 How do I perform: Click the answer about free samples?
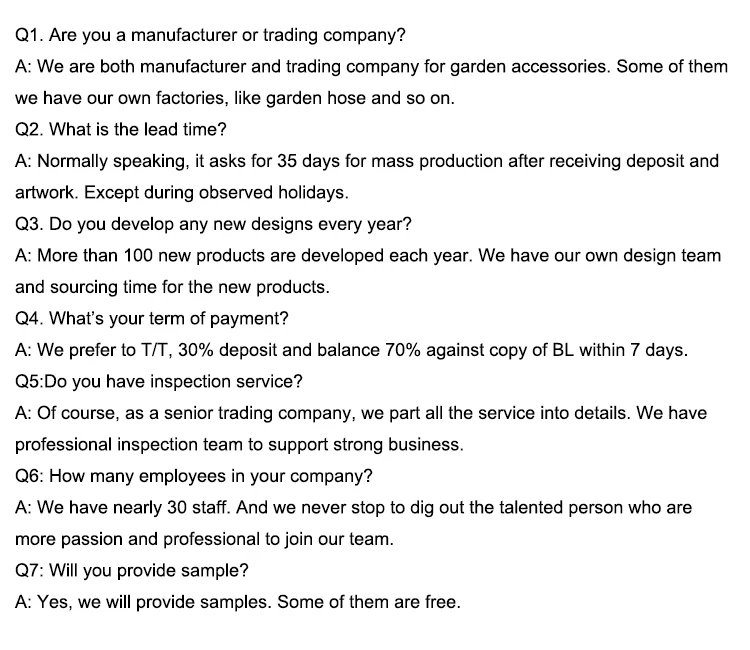coord(238,602)
